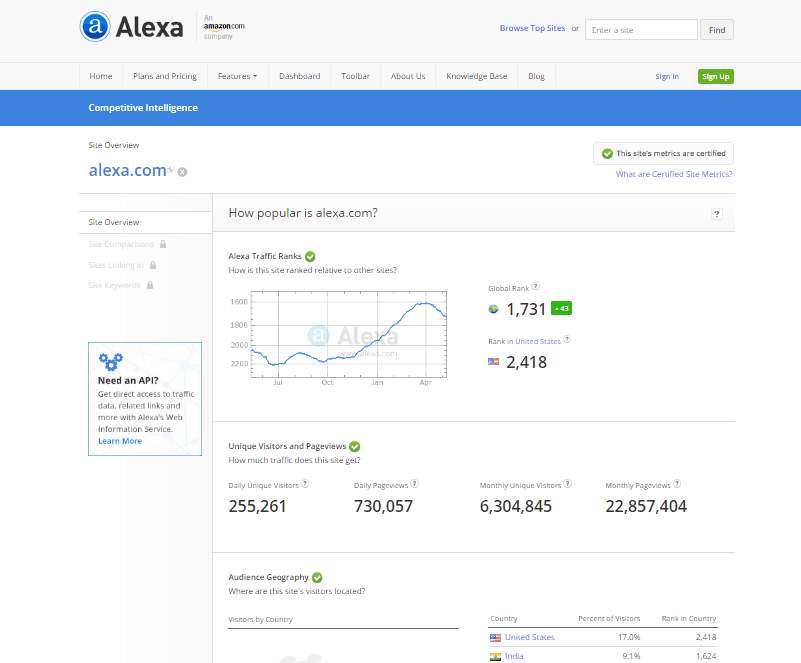Click the Alexa logo icon
Screen dimensions: 801x663
pyautogui.click(x=95, y=26)
